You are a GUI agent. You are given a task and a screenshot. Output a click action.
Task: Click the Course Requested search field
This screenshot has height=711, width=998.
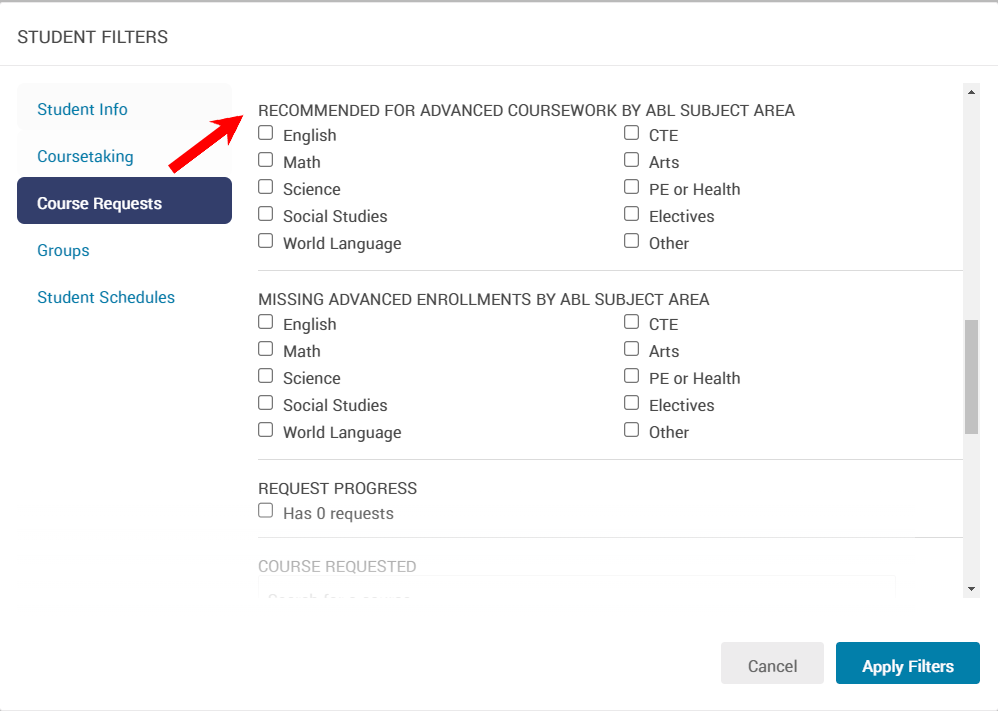(576, 590)
